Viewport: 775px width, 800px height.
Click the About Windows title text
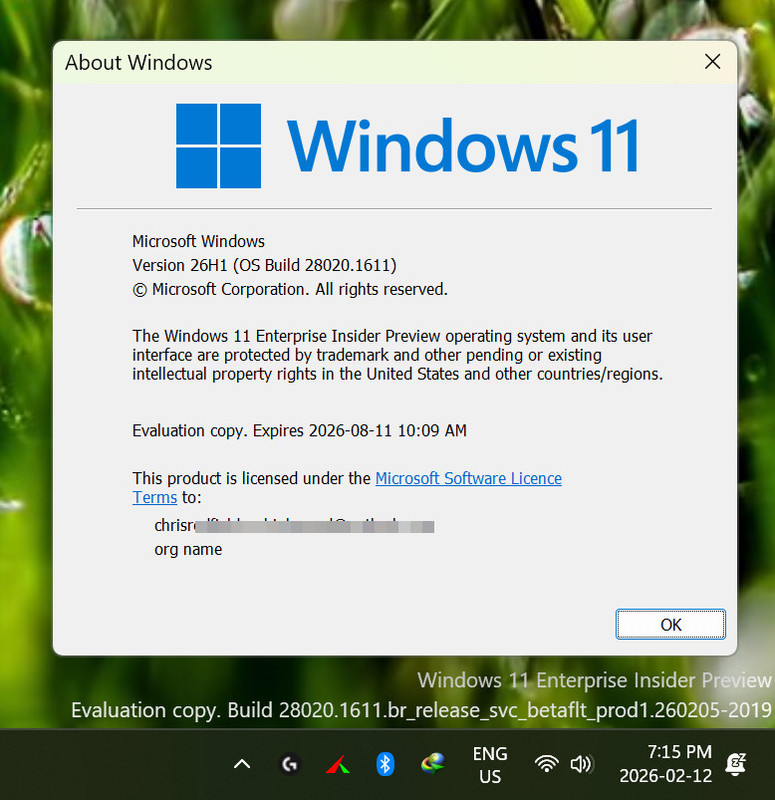138,63
